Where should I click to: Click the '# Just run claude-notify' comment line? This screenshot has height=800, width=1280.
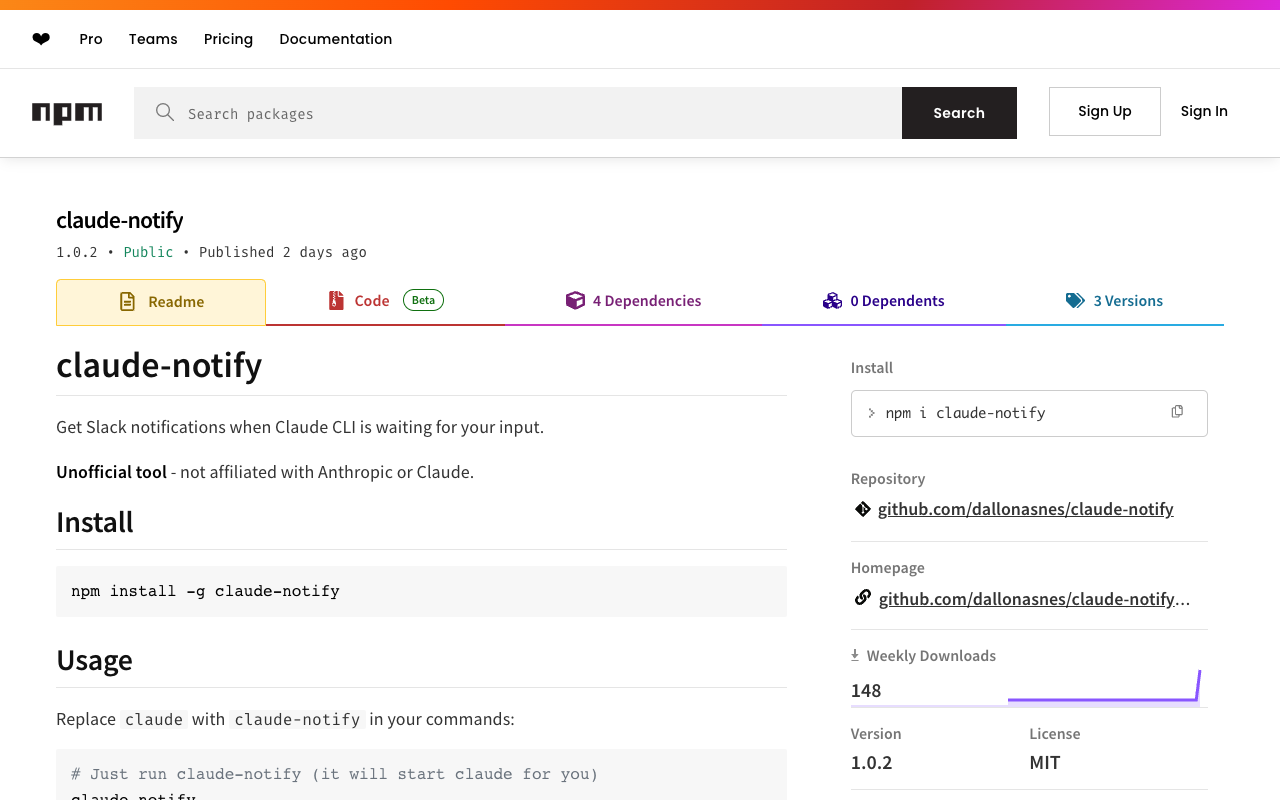334,774
